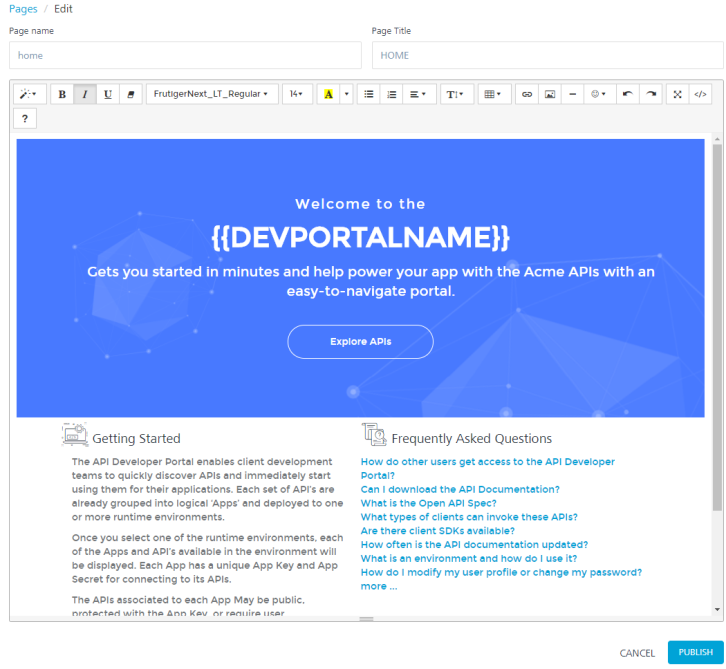Open 'What types of clients can invoke these APIs?'
This screenshot has width=726, height=669.
469,517
